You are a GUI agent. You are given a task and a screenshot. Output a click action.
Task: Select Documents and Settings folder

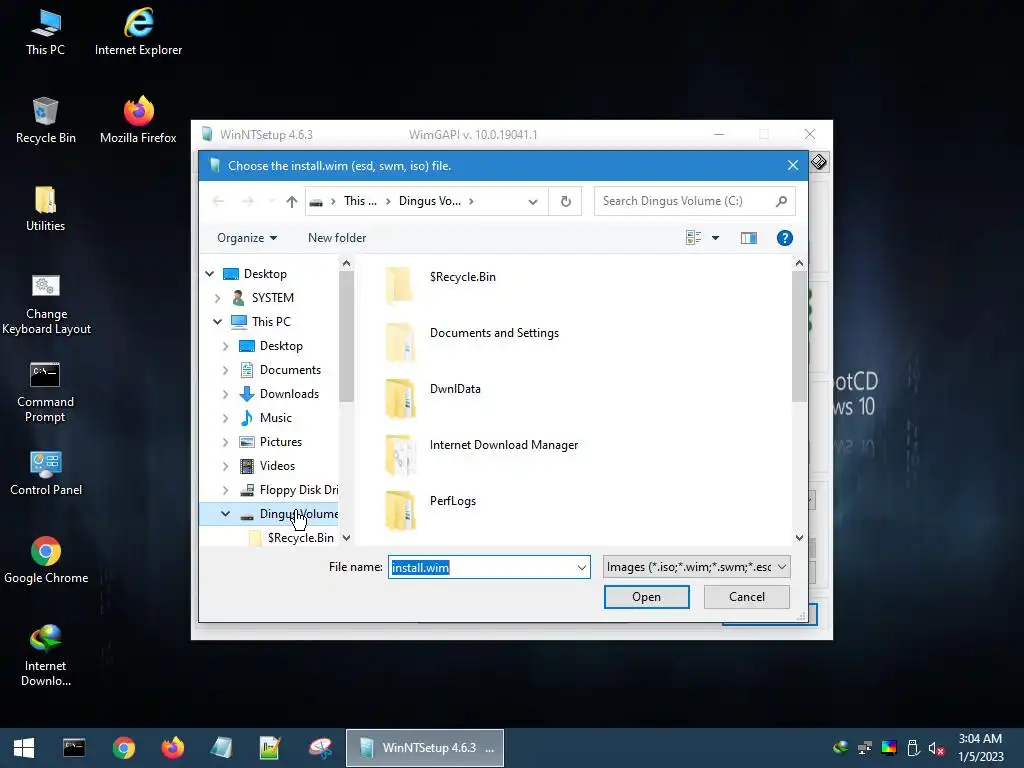tap(494, 333)
